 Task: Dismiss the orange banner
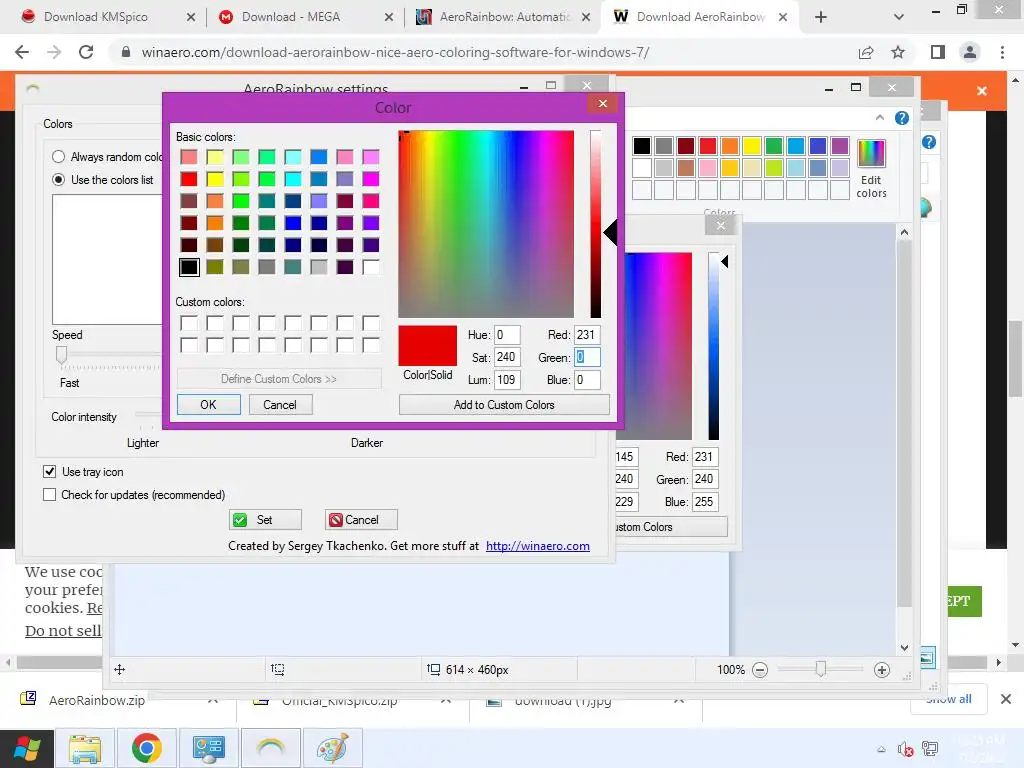tap(982, 91)
